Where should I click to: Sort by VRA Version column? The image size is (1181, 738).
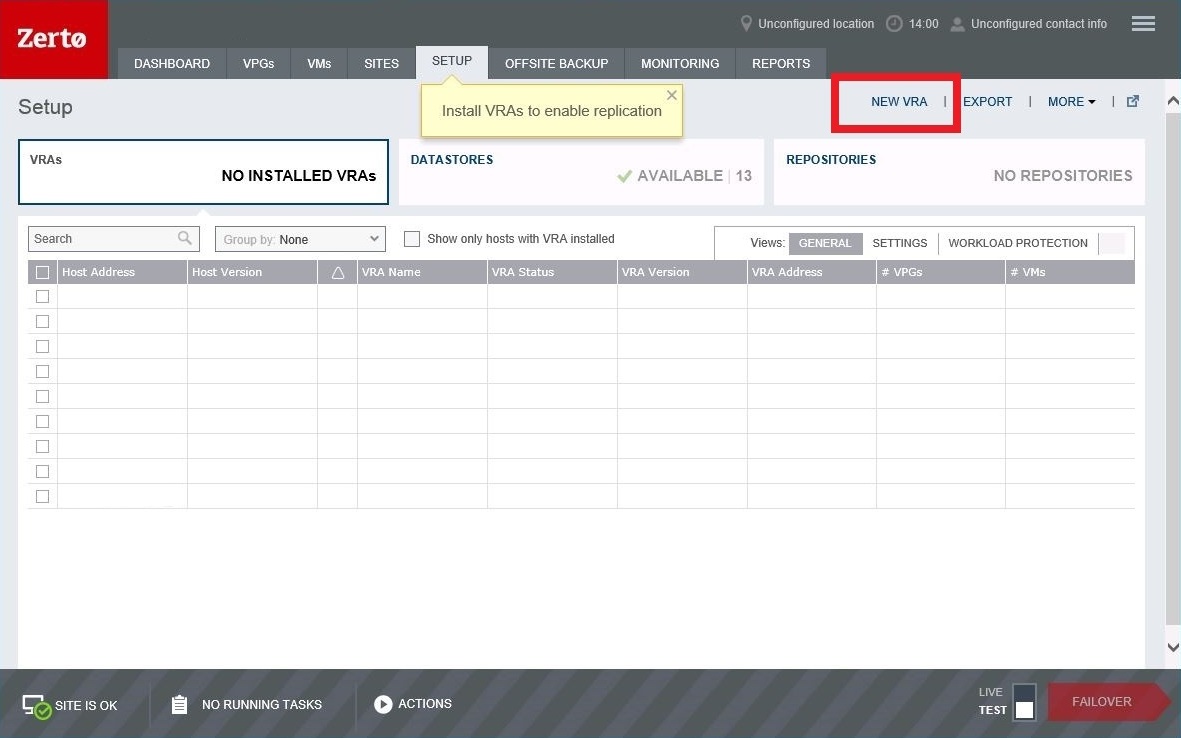682,273
